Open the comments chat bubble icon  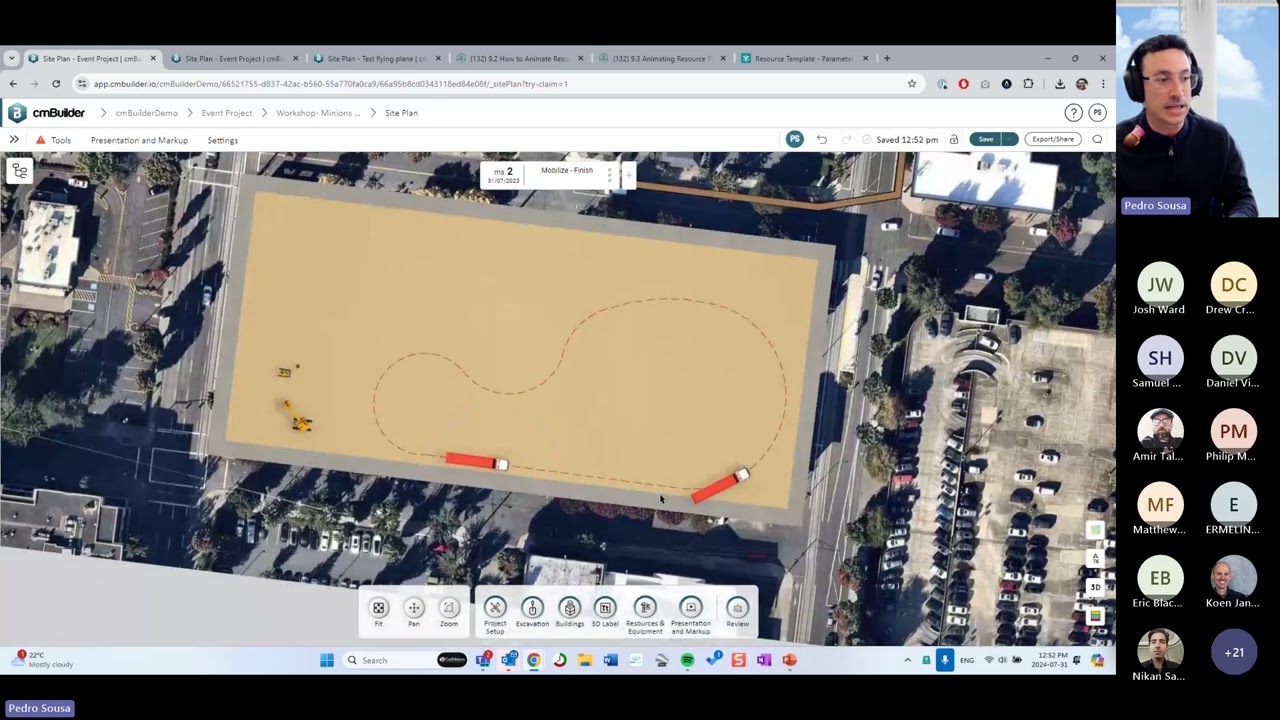point(1097,139)
